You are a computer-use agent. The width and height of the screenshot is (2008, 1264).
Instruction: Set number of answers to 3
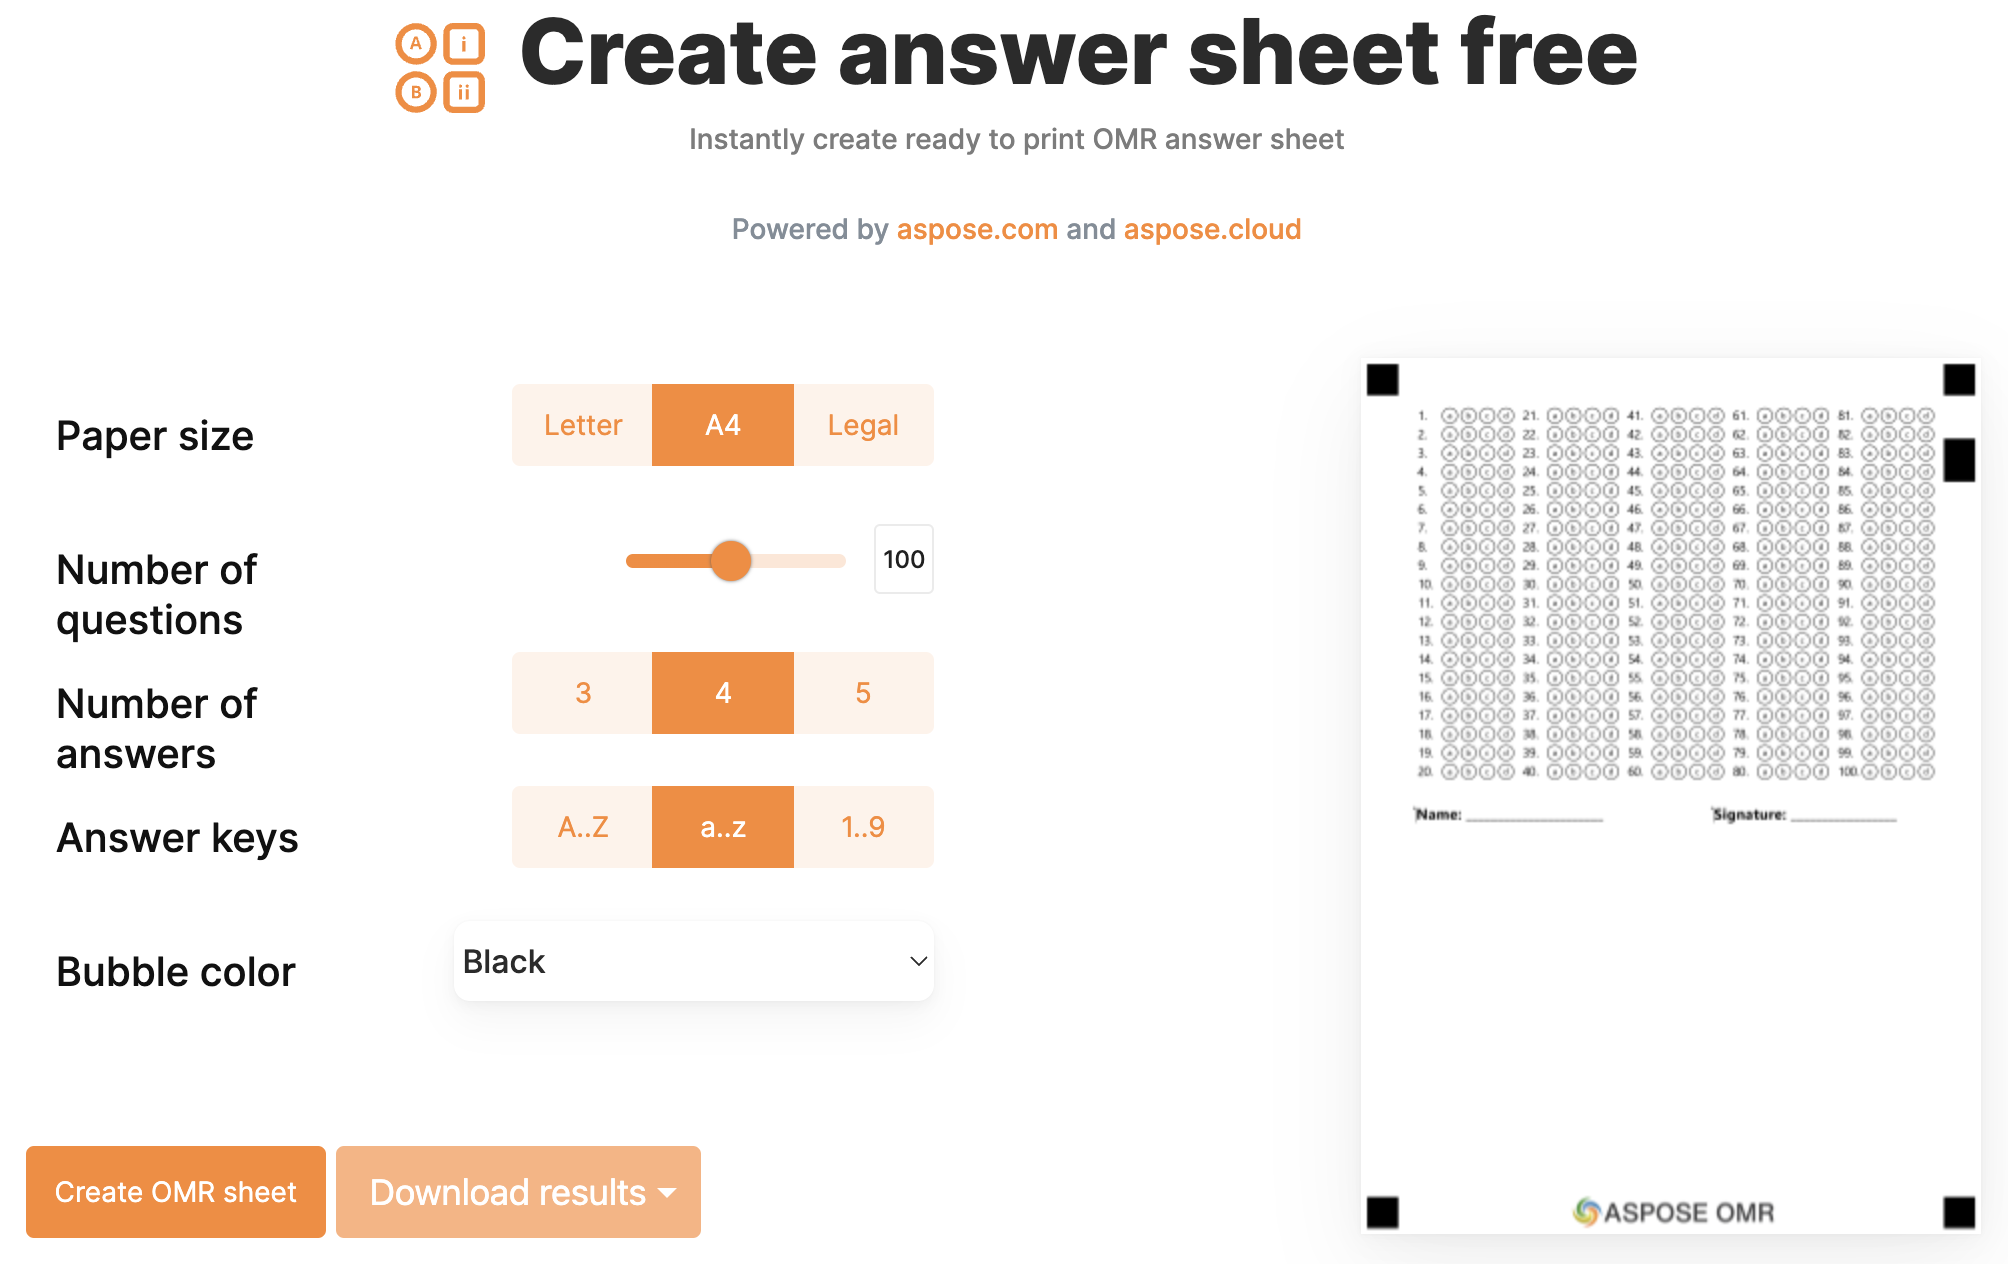pos(582,693)
